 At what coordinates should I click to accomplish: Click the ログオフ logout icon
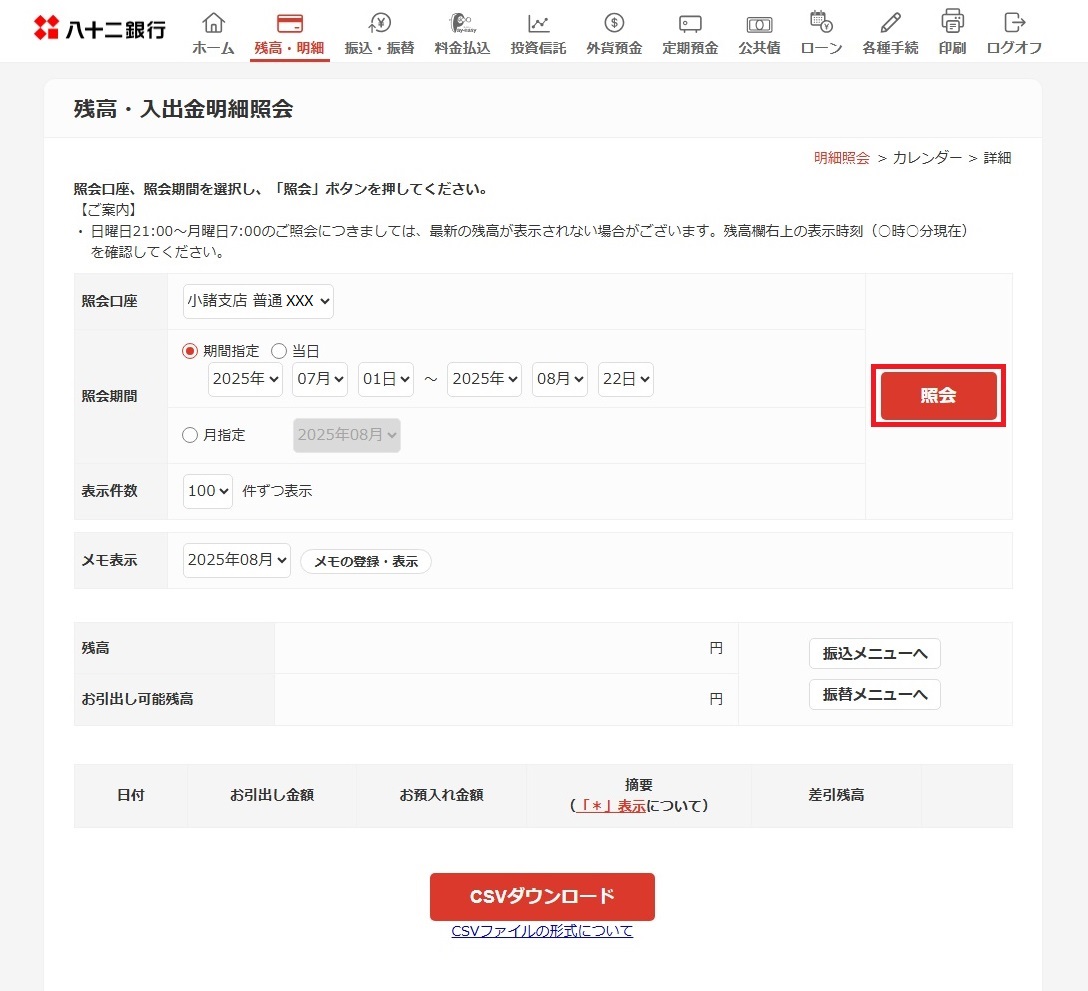pyautogui.click(x=1014, y=21)
